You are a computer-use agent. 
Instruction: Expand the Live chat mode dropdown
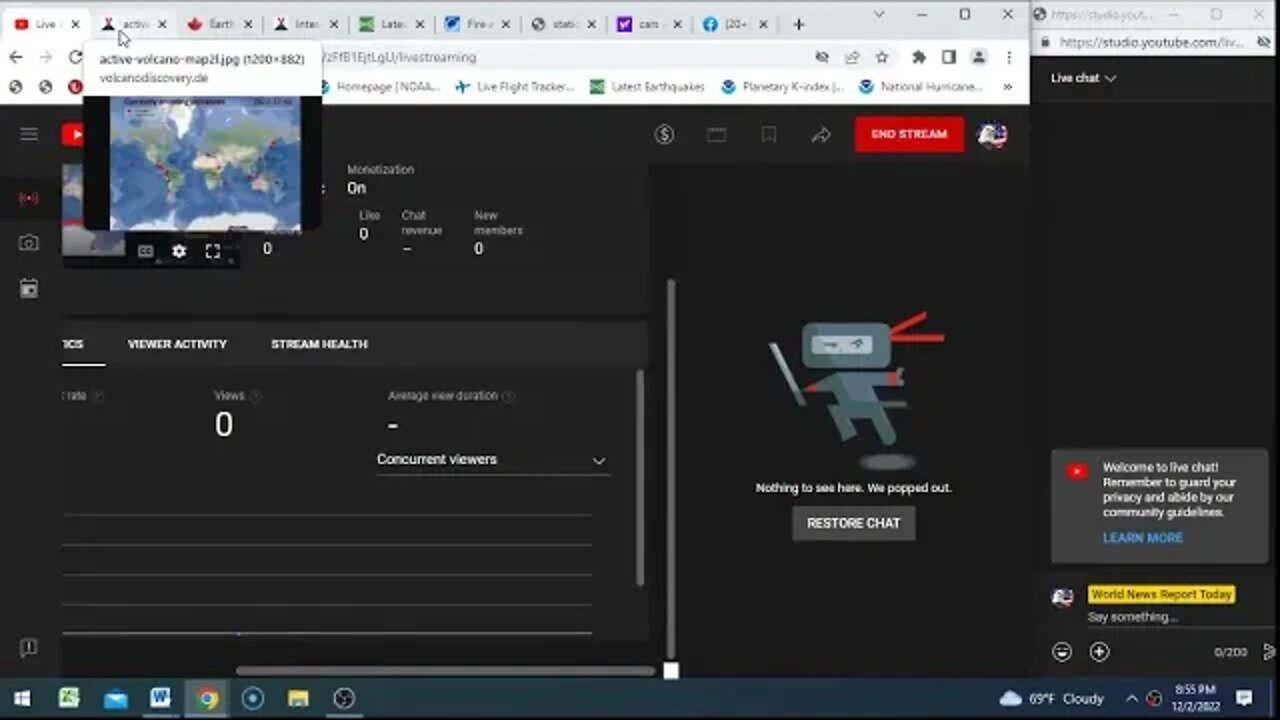[1083, 78]
